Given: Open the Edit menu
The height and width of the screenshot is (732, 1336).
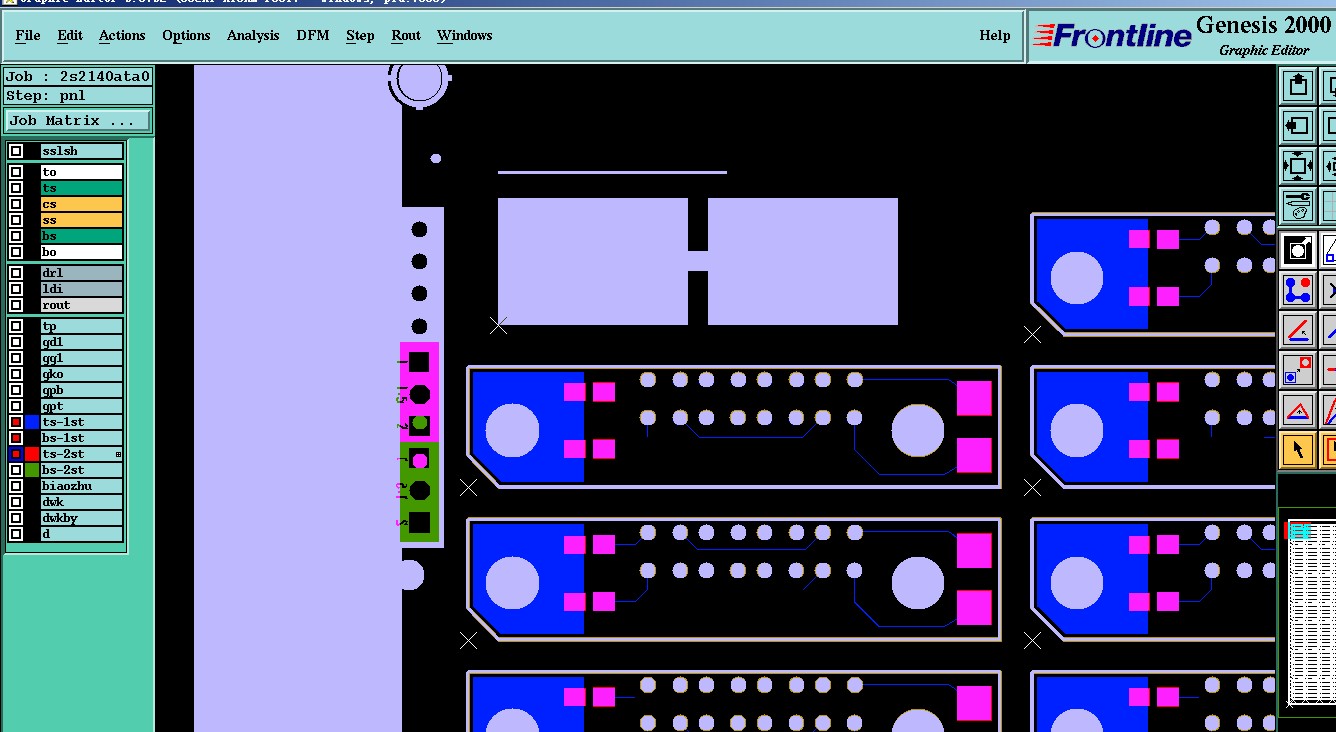Looking at the screenshot, I should pyautogui.click(x=70, y=36).
